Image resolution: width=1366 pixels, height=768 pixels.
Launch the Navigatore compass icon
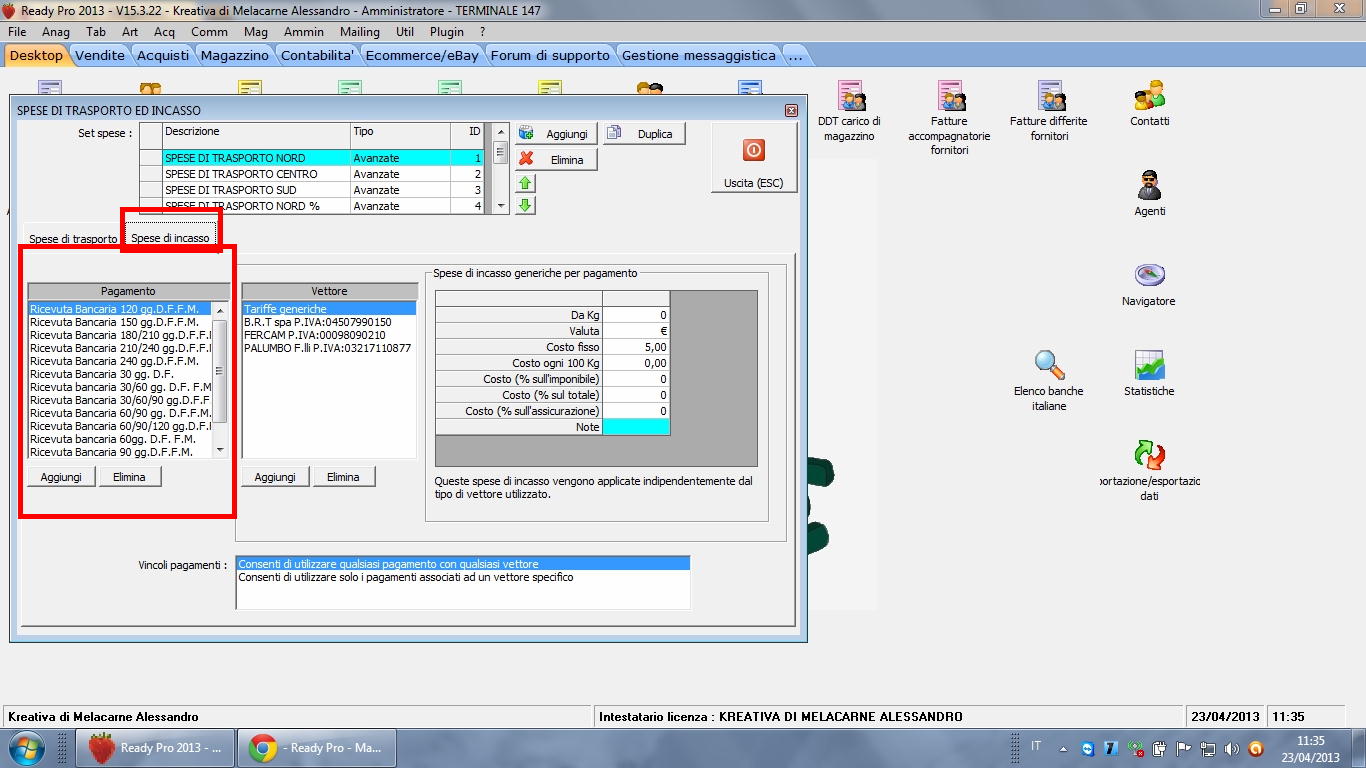[x=1149, y=284]
